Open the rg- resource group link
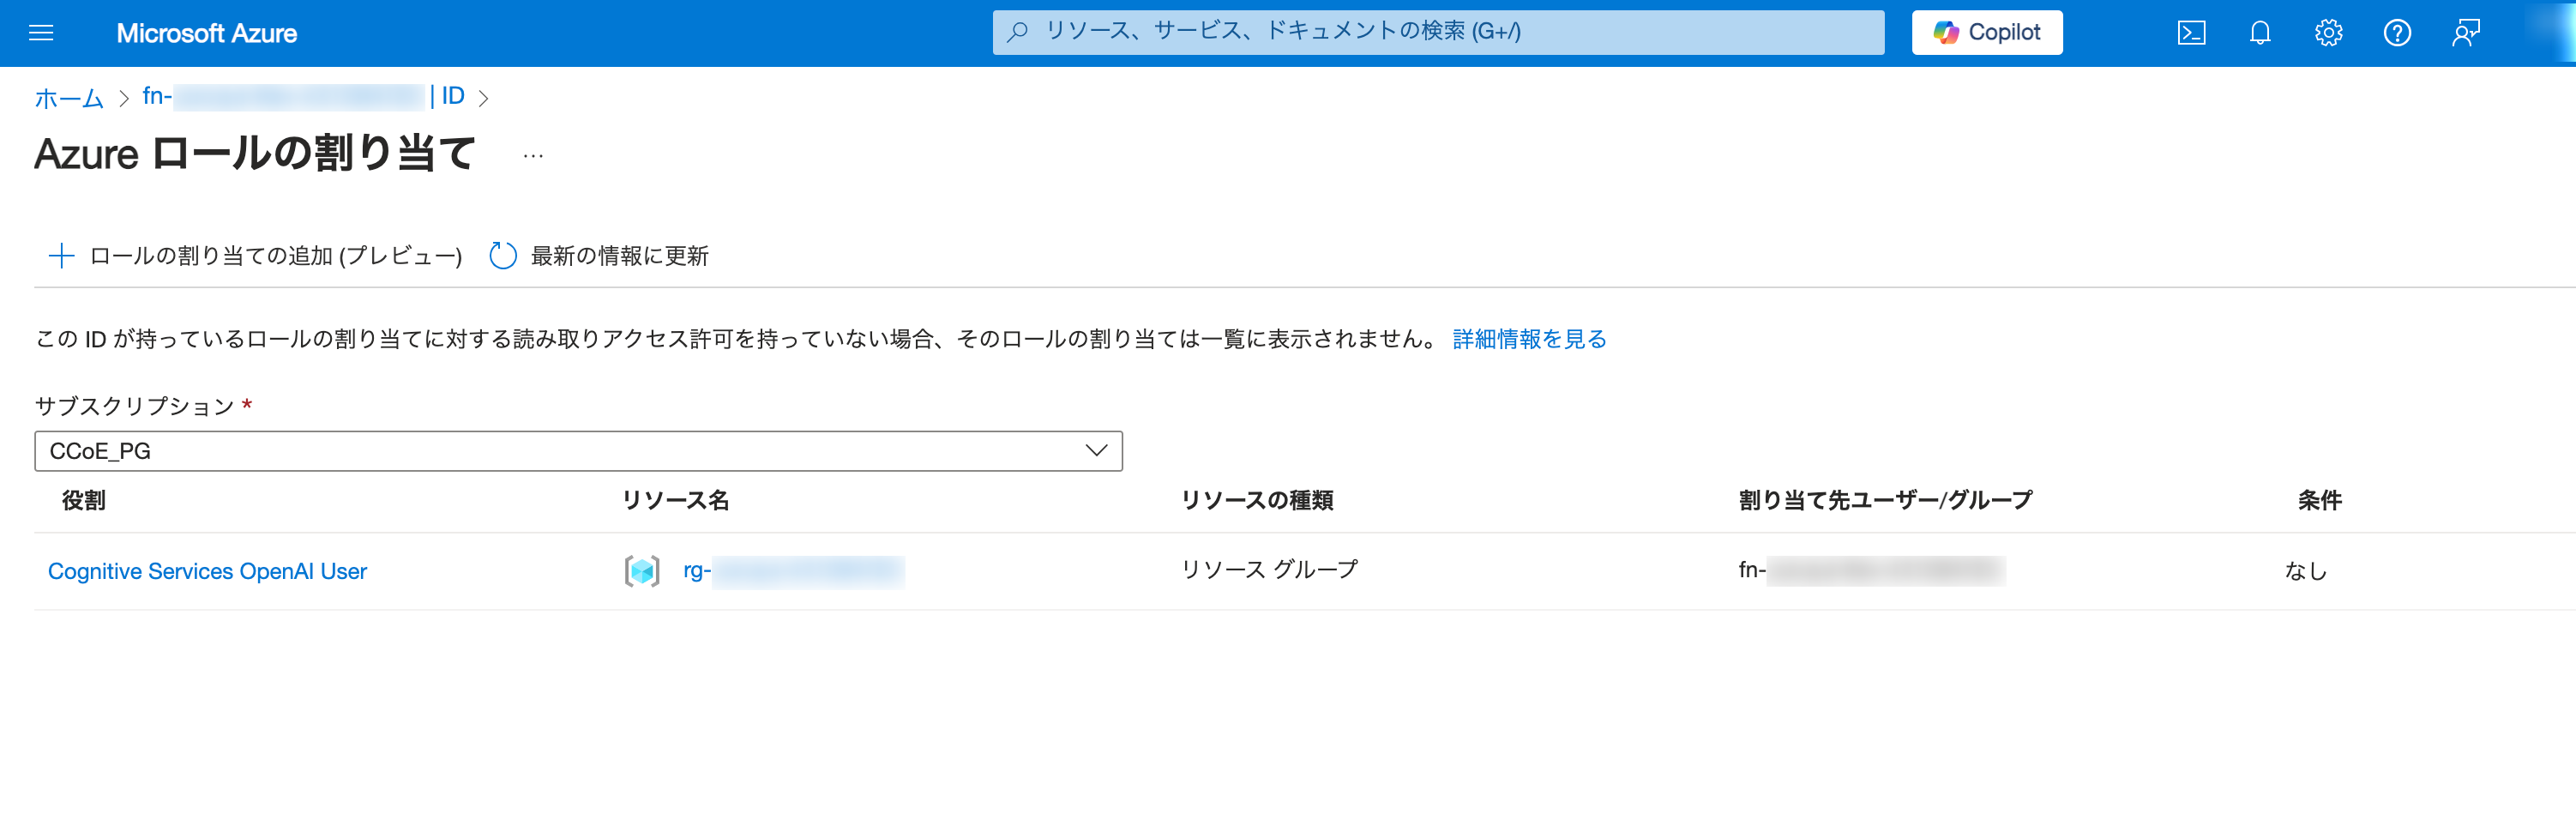Screen dimensions: 2576x832 pos(794,571)
